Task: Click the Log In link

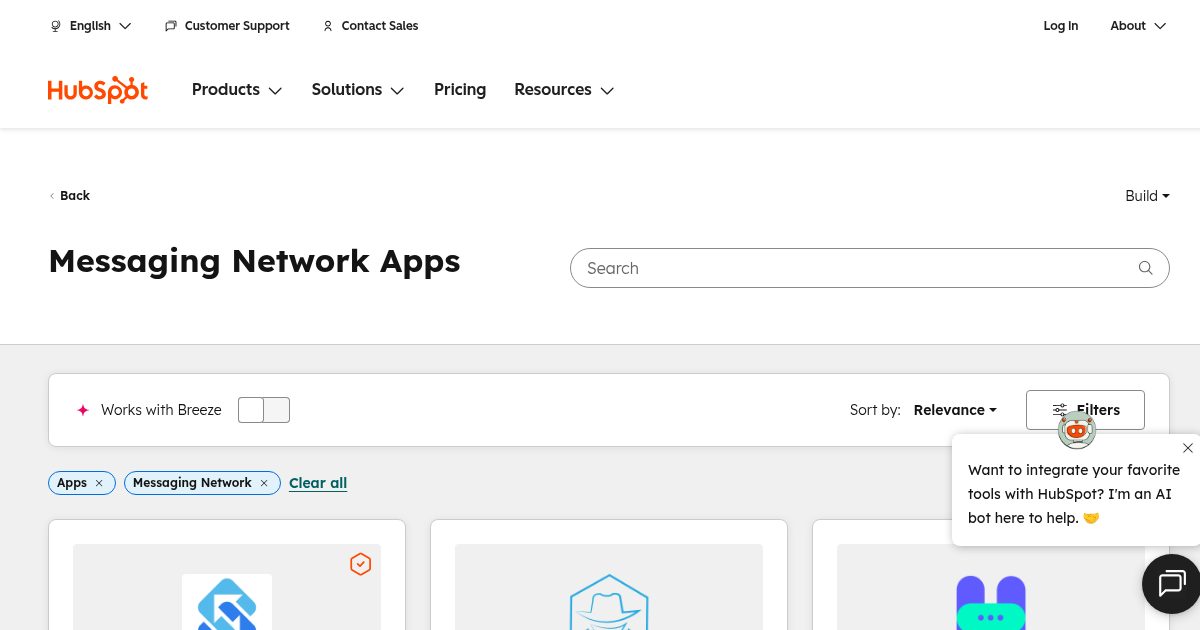Action: click(x=1061, y=26)
